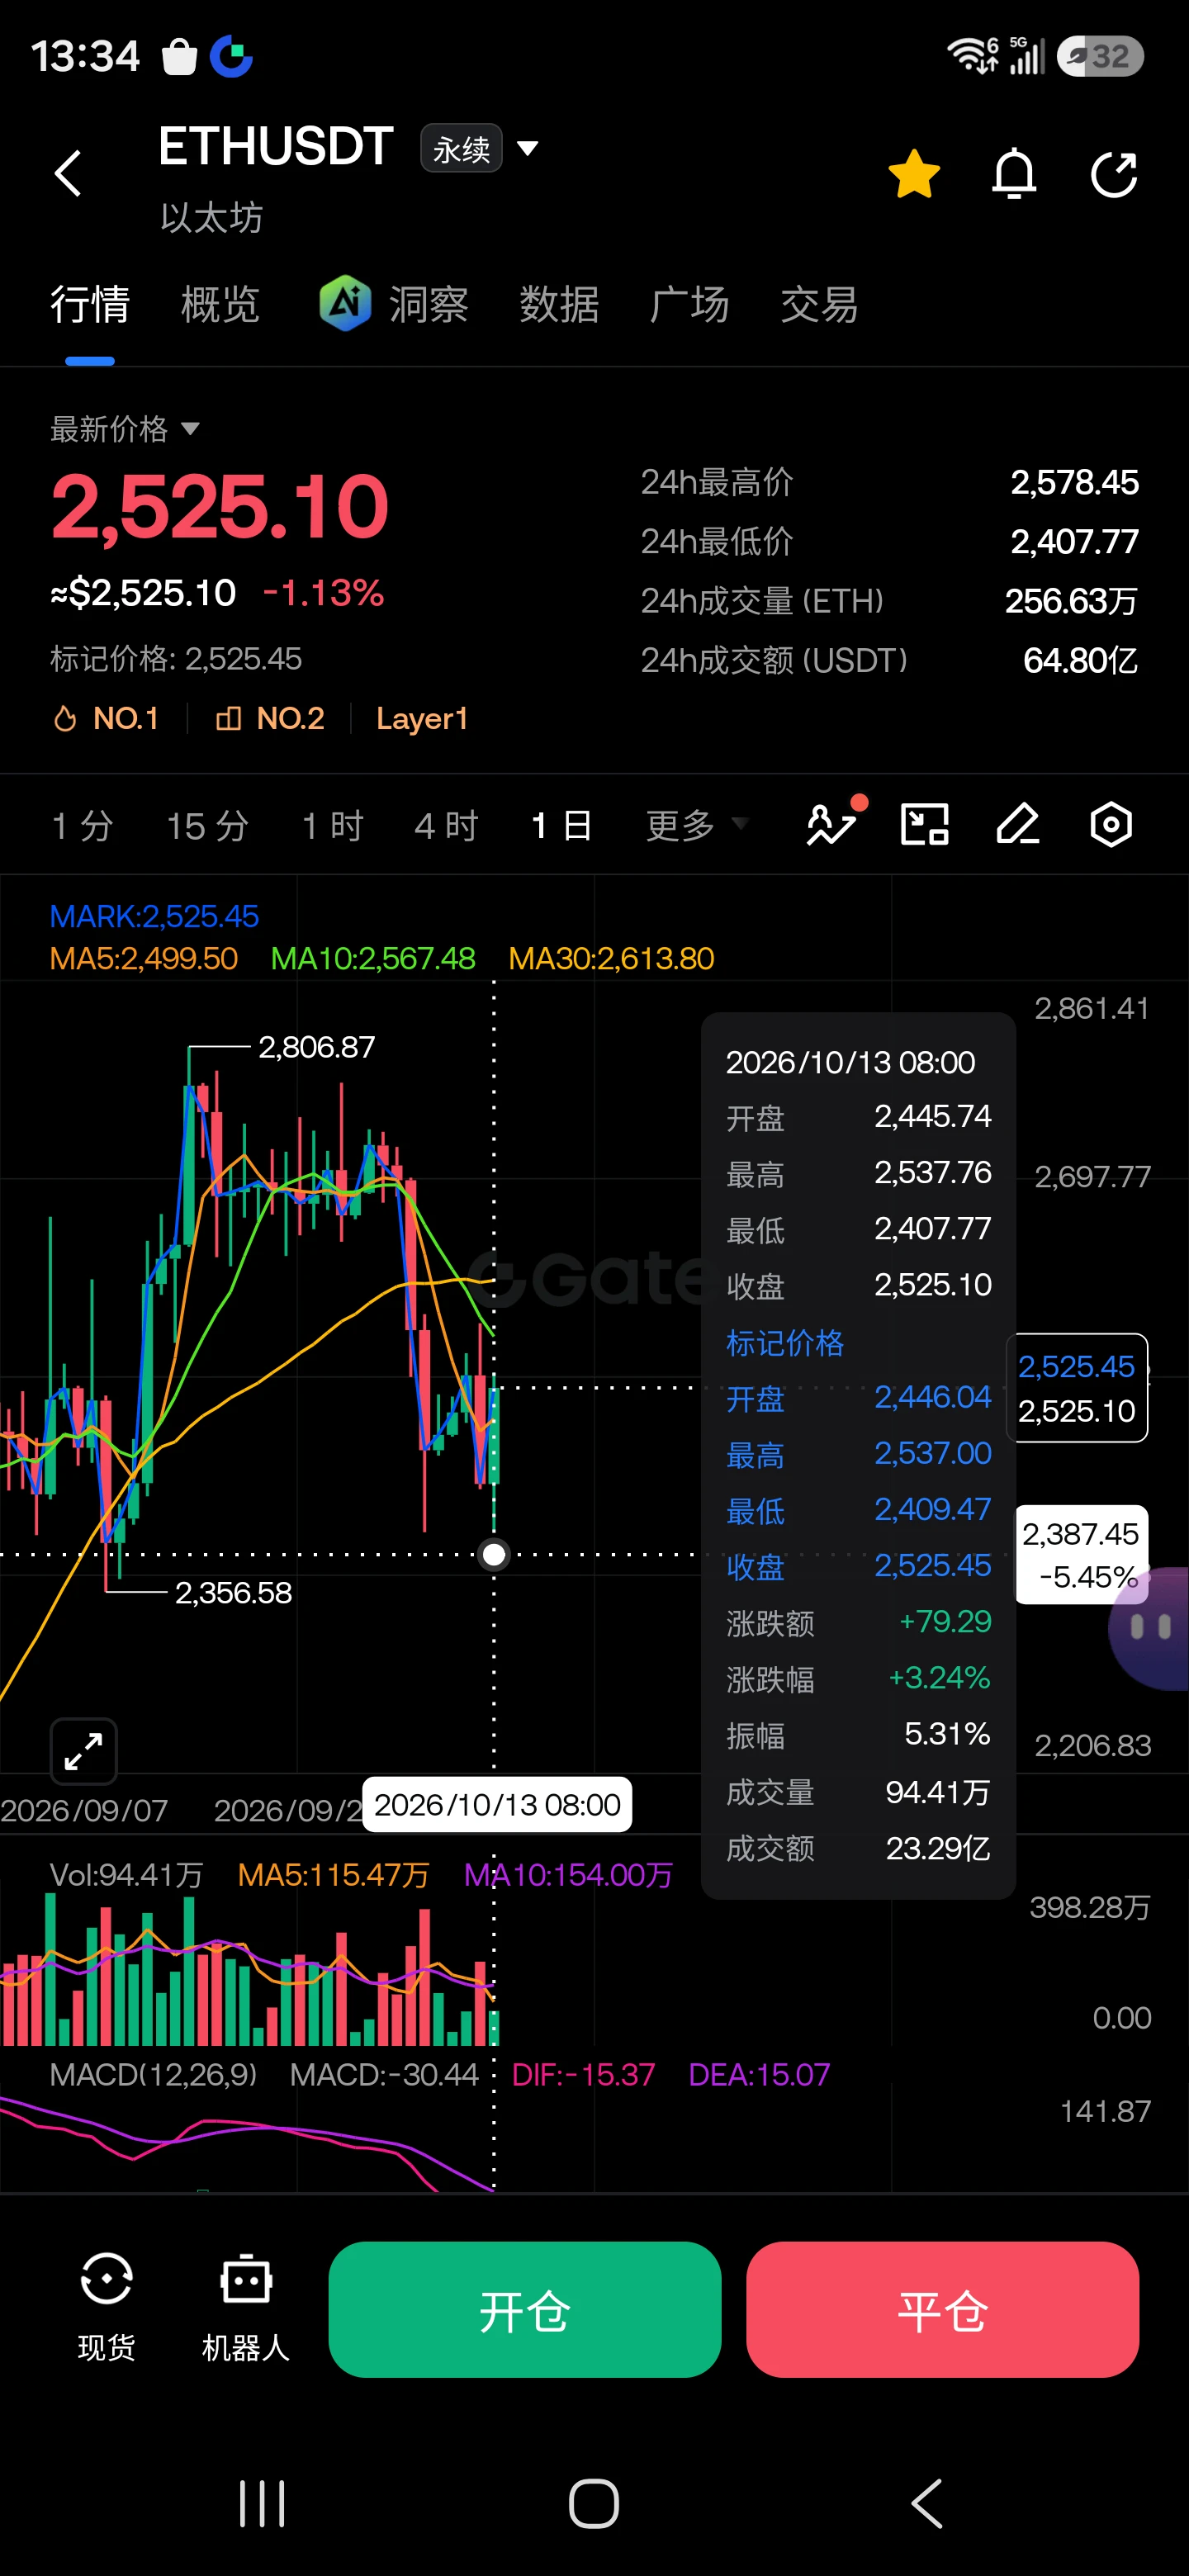Expand the contract type dropdown arrow

(x=527, y=149)
